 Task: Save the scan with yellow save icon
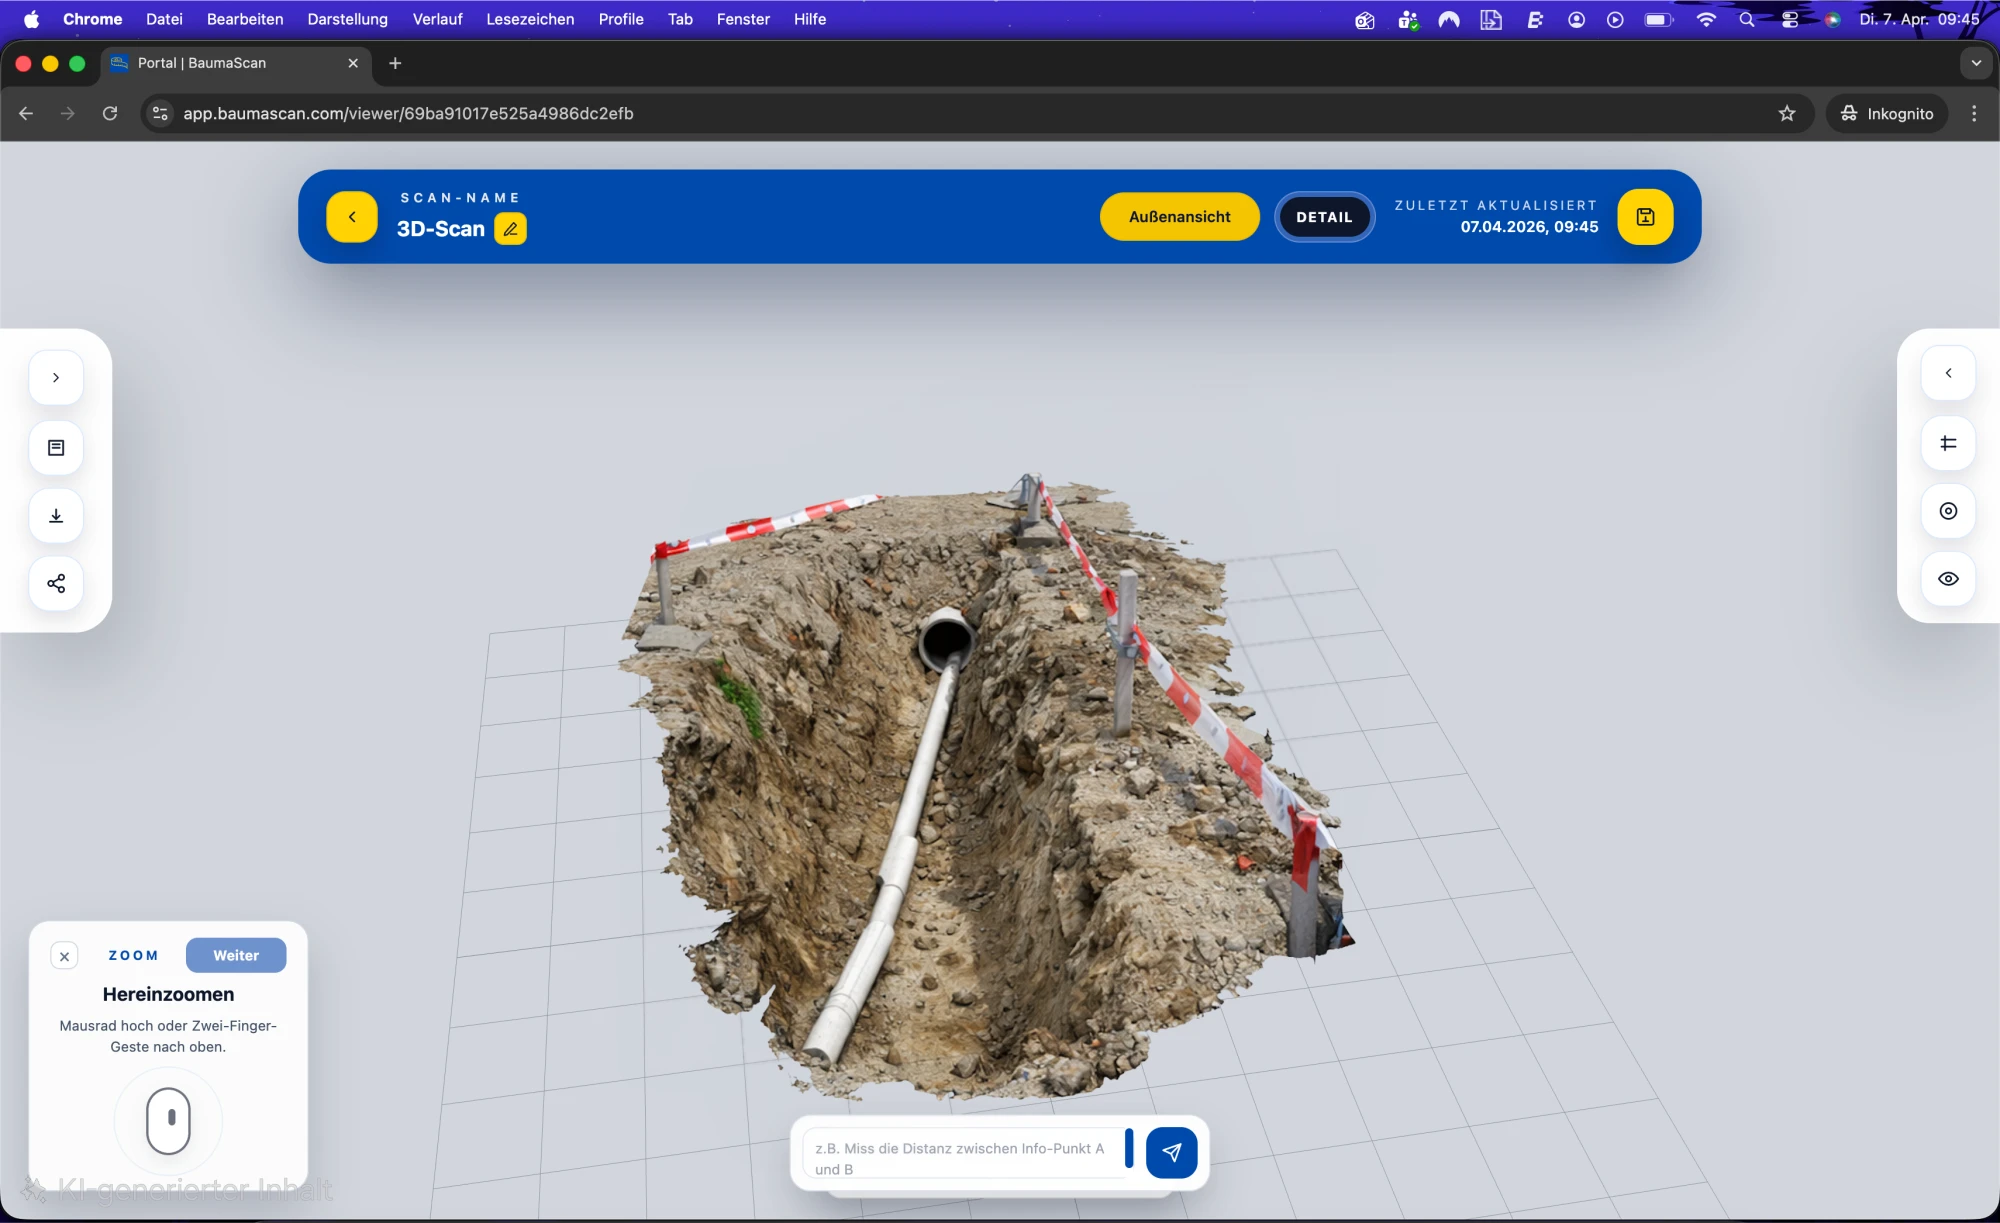(1645, 217)
